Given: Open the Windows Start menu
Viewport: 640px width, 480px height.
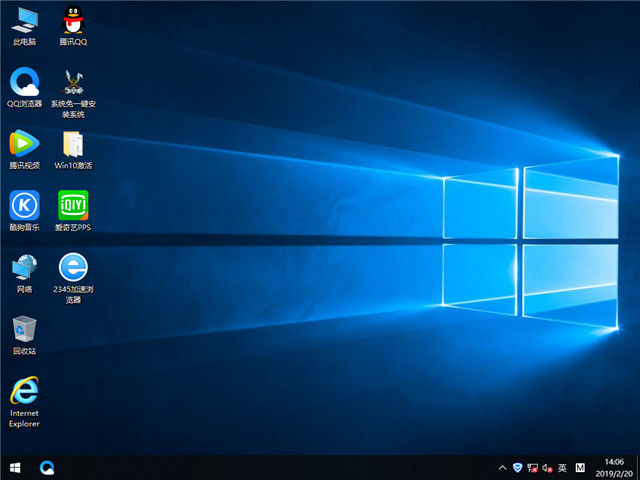Looking at the screenshot, I should 15,468.
